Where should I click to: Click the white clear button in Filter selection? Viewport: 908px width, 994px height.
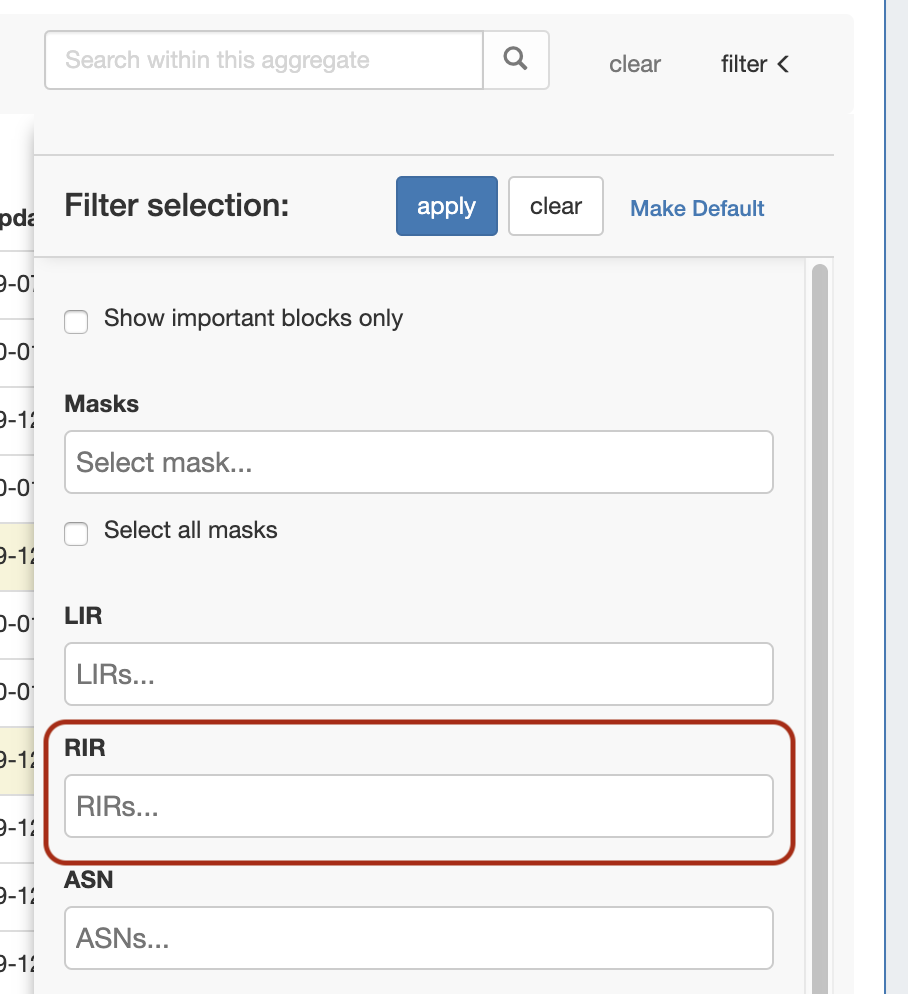(x=555, y=206)
